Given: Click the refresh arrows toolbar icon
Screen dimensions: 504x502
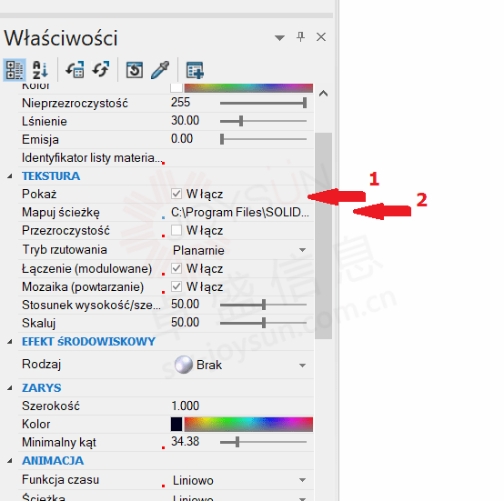Looking at the screenshot, I should pos(101,70).
